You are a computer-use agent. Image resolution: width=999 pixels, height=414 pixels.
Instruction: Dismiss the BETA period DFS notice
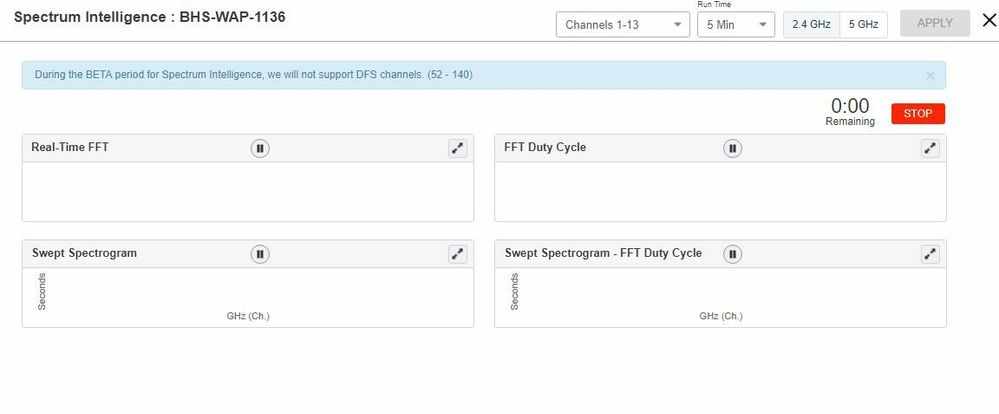tap(930, 75)
